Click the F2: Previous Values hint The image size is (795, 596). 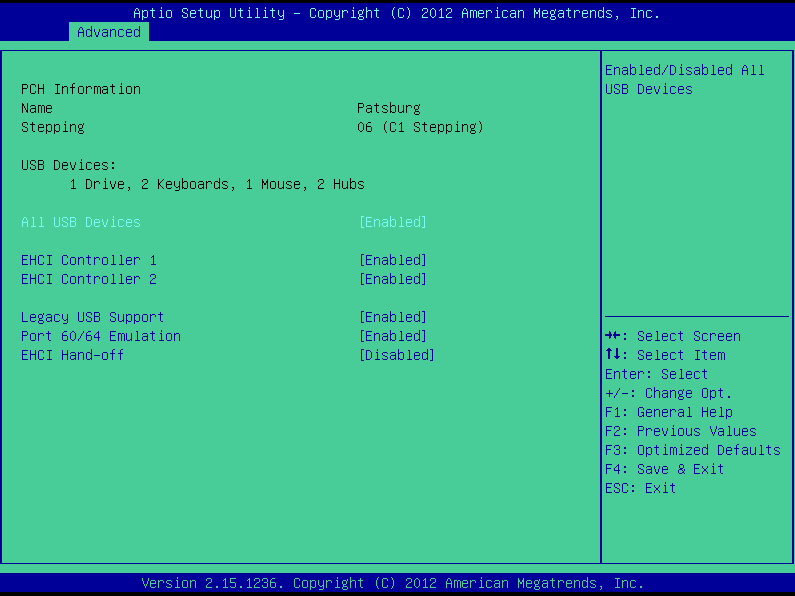680,431
